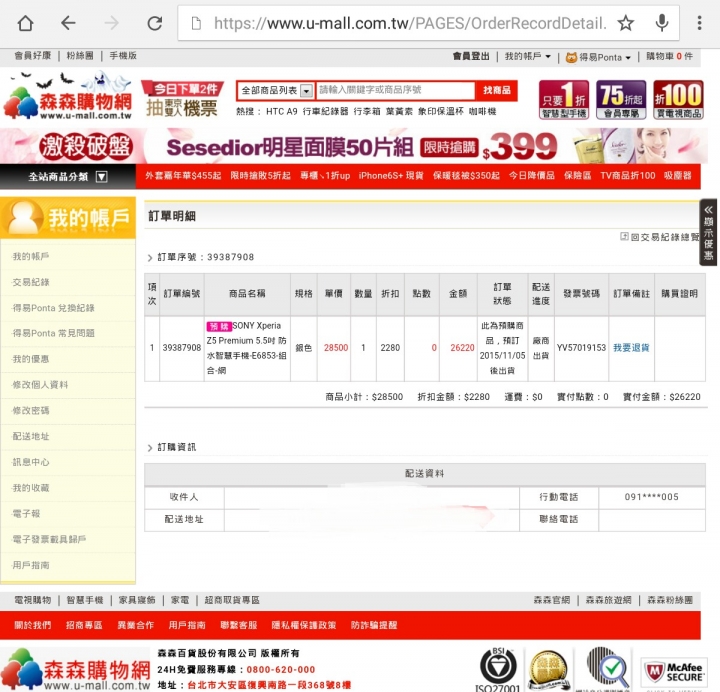Select sidebar item 電子發票載具歸戶

click(49, 539)
